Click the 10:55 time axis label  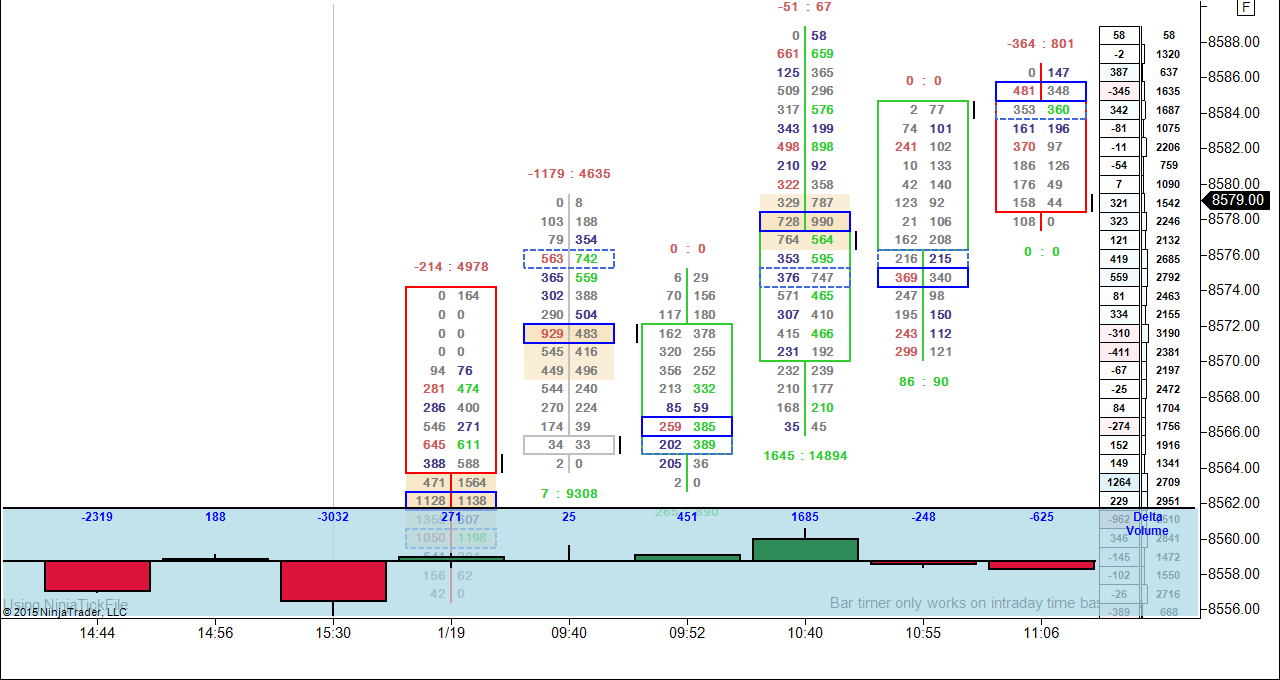point(923,632)
